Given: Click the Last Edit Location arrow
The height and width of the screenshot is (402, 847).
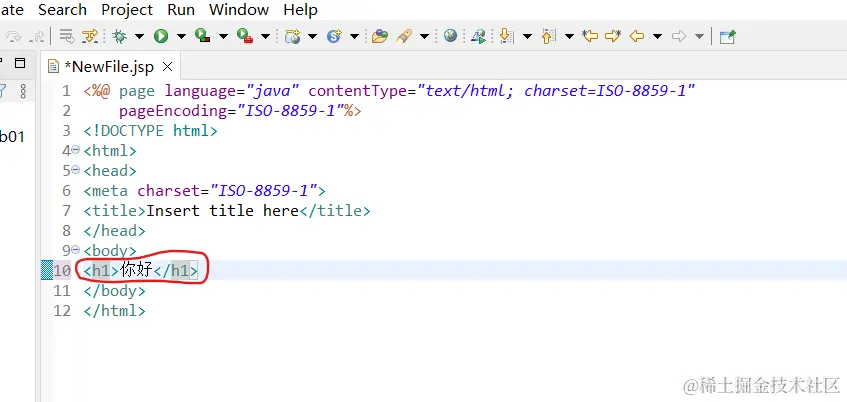Looking at the screenshot, I should pyautogui.click(x=590, y=36).
